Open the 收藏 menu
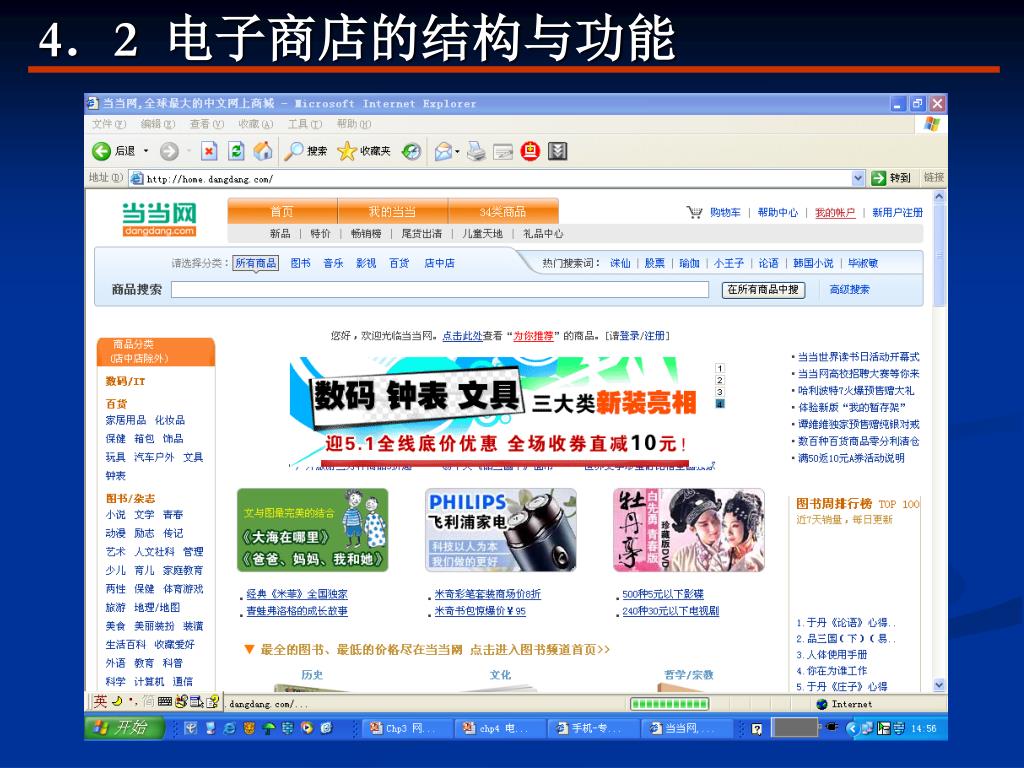The width and height of the screenshot is (1024, 768). point(255,124)
